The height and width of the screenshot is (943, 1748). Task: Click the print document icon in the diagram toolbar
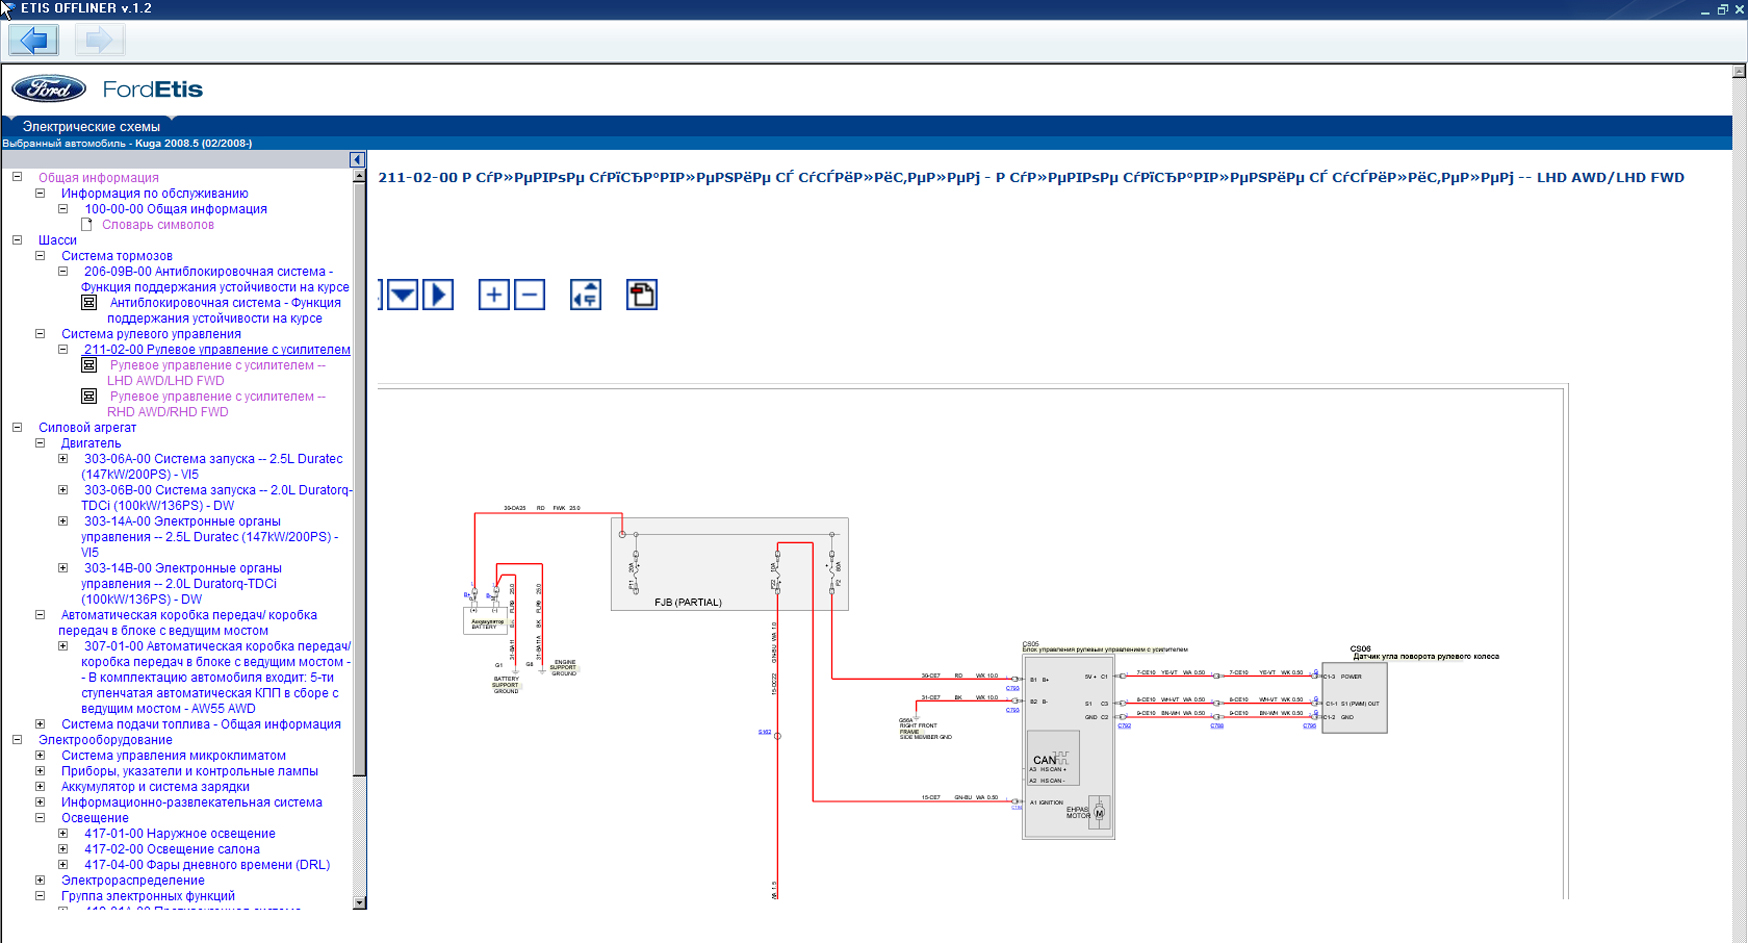click(x=641, y=295)
